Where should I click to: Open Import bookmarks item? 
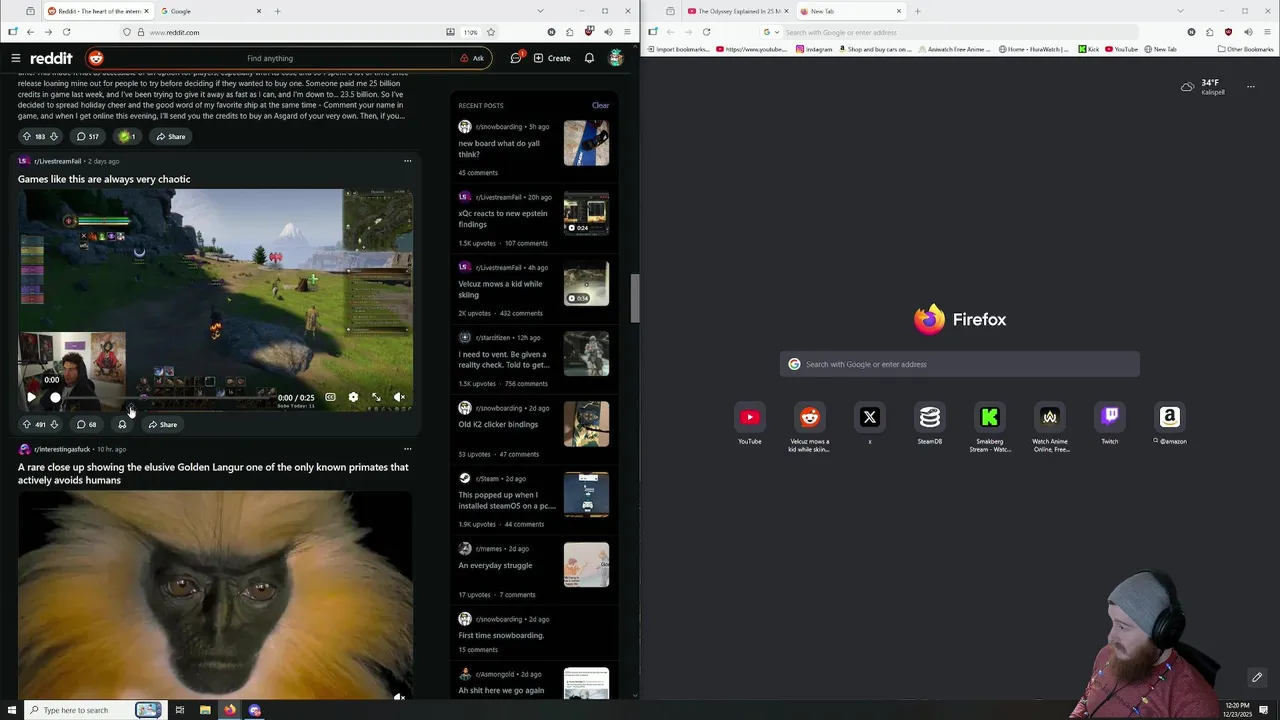[678, 49]
